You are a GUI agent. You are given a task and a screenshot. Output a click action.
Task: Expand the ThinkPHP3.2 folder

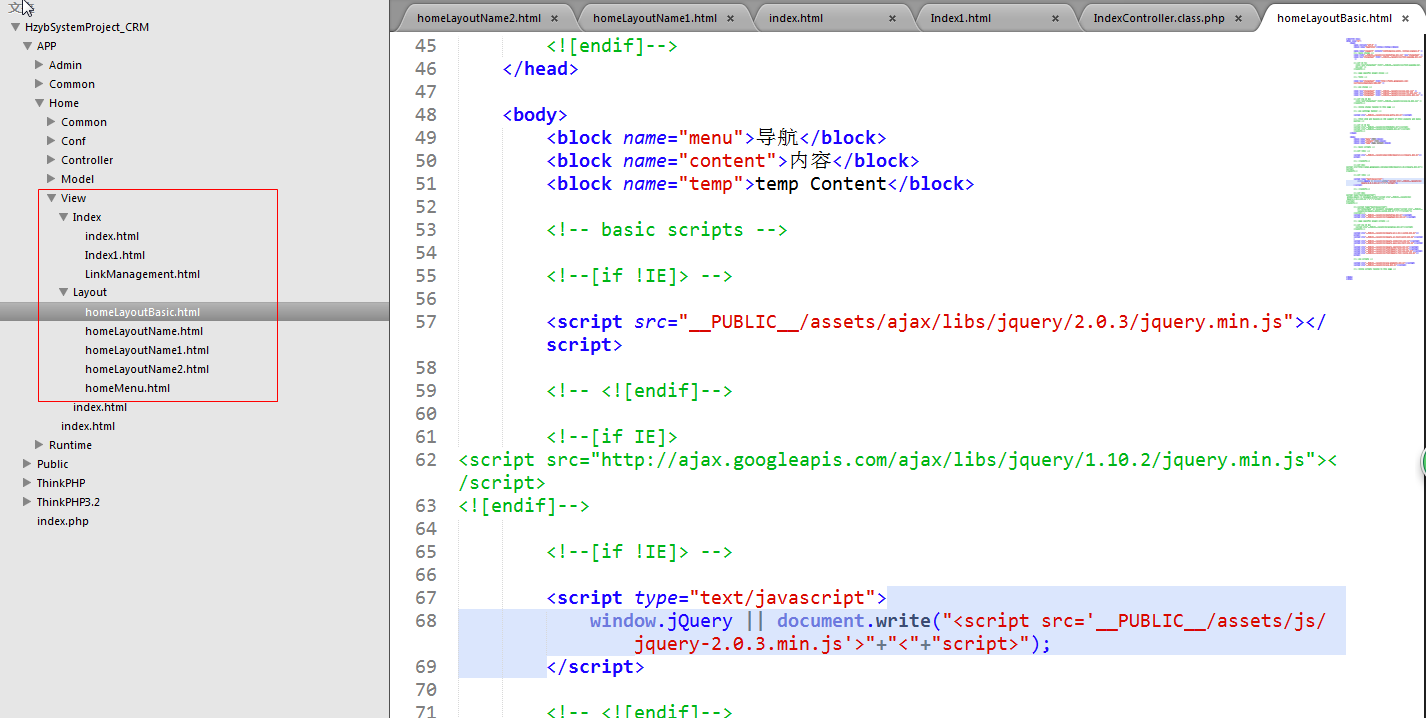tap(28, 502)
